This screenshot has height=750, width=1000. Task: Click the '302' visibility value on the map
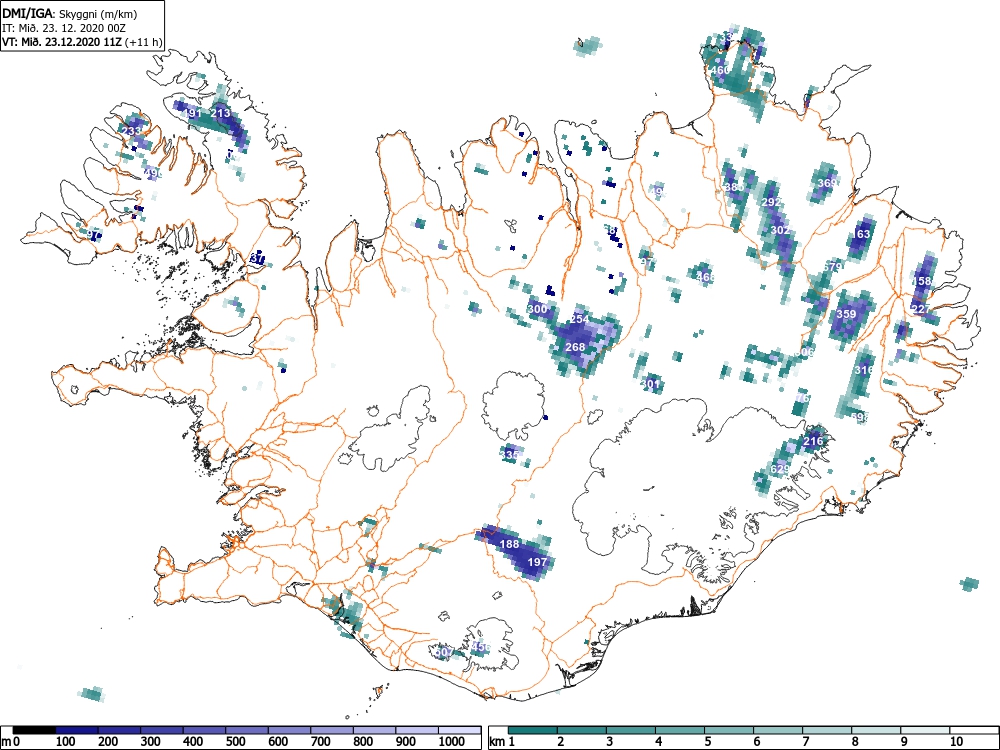coord(780,230)
